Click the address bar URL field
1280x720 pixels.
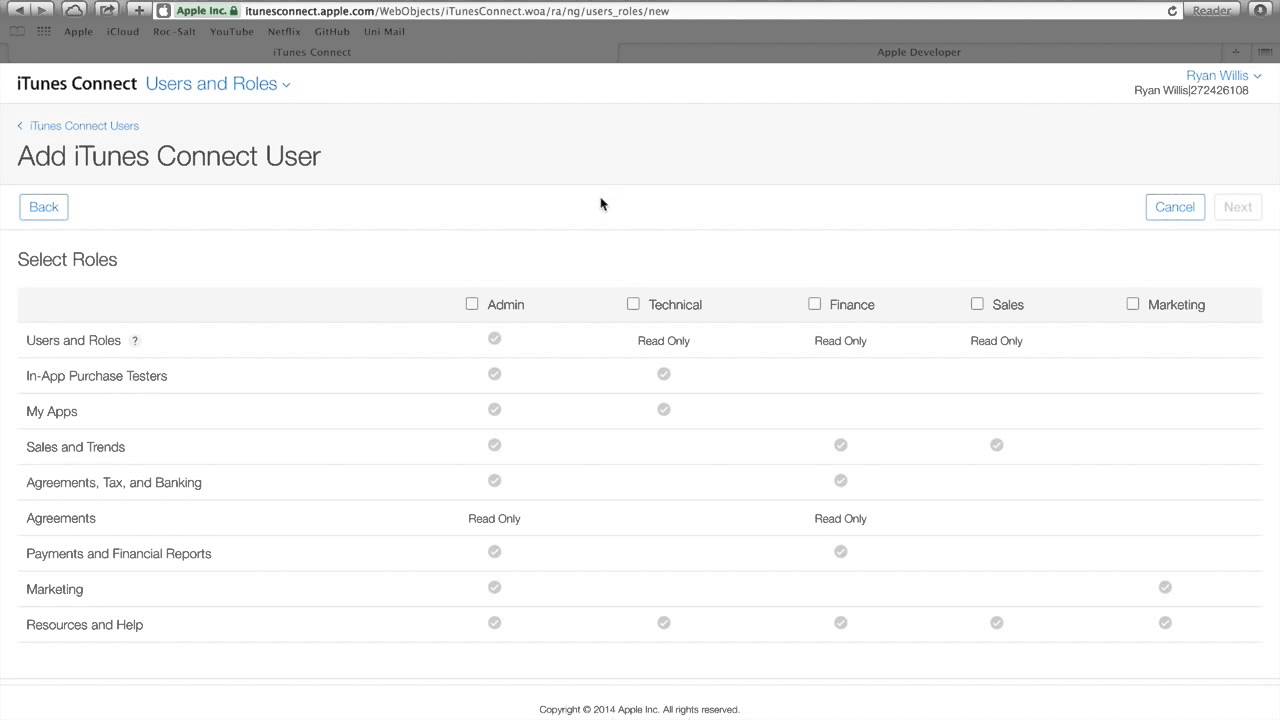tap(670, 11)
